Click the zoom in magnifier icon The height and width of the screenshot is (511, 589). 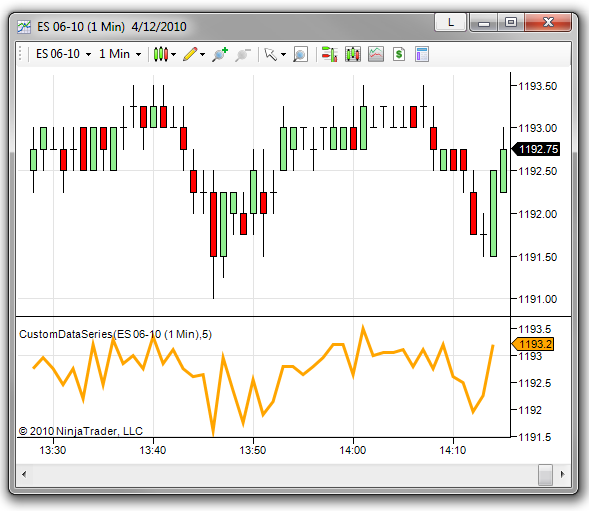click(x=220, y=54)
